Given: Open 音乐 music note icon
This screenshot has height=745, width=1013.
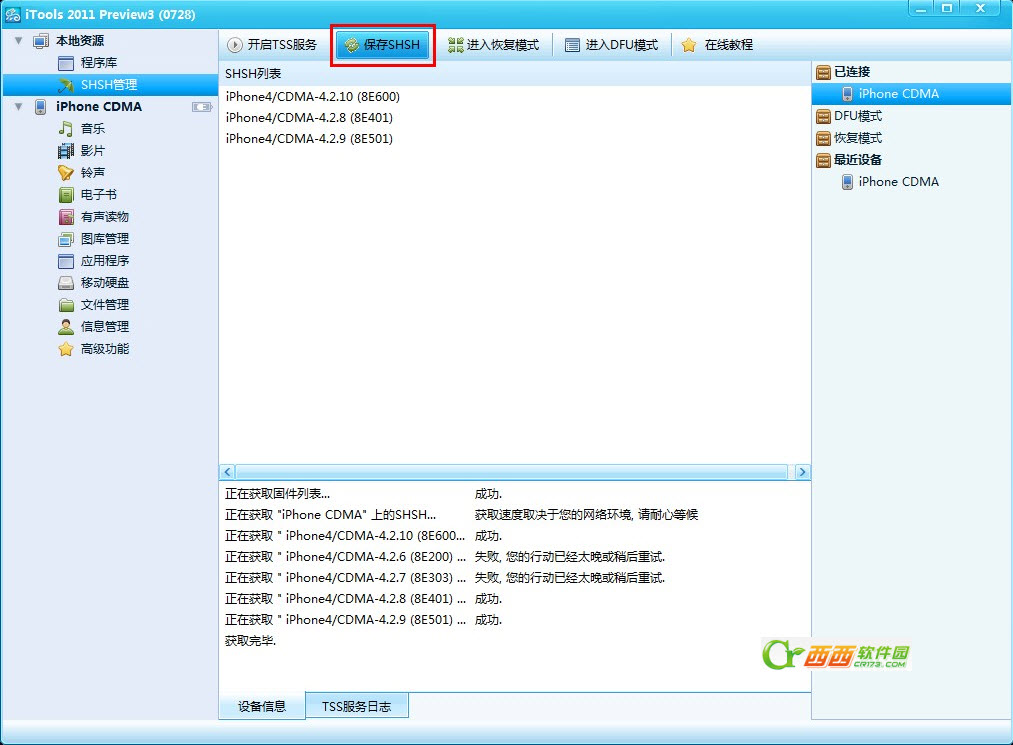Looking at the screenshot, I should (66, 129).
